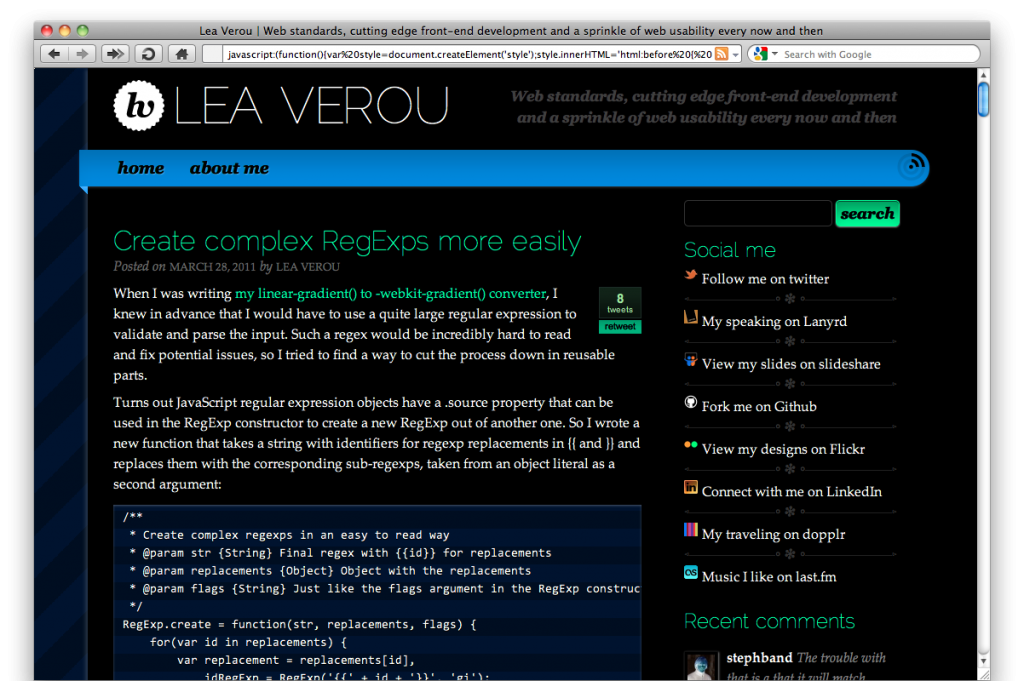Click the Github octocat icon
The height and width of the screenshot is (681, 1024).
pyautogui.click(x=690, y=404)
